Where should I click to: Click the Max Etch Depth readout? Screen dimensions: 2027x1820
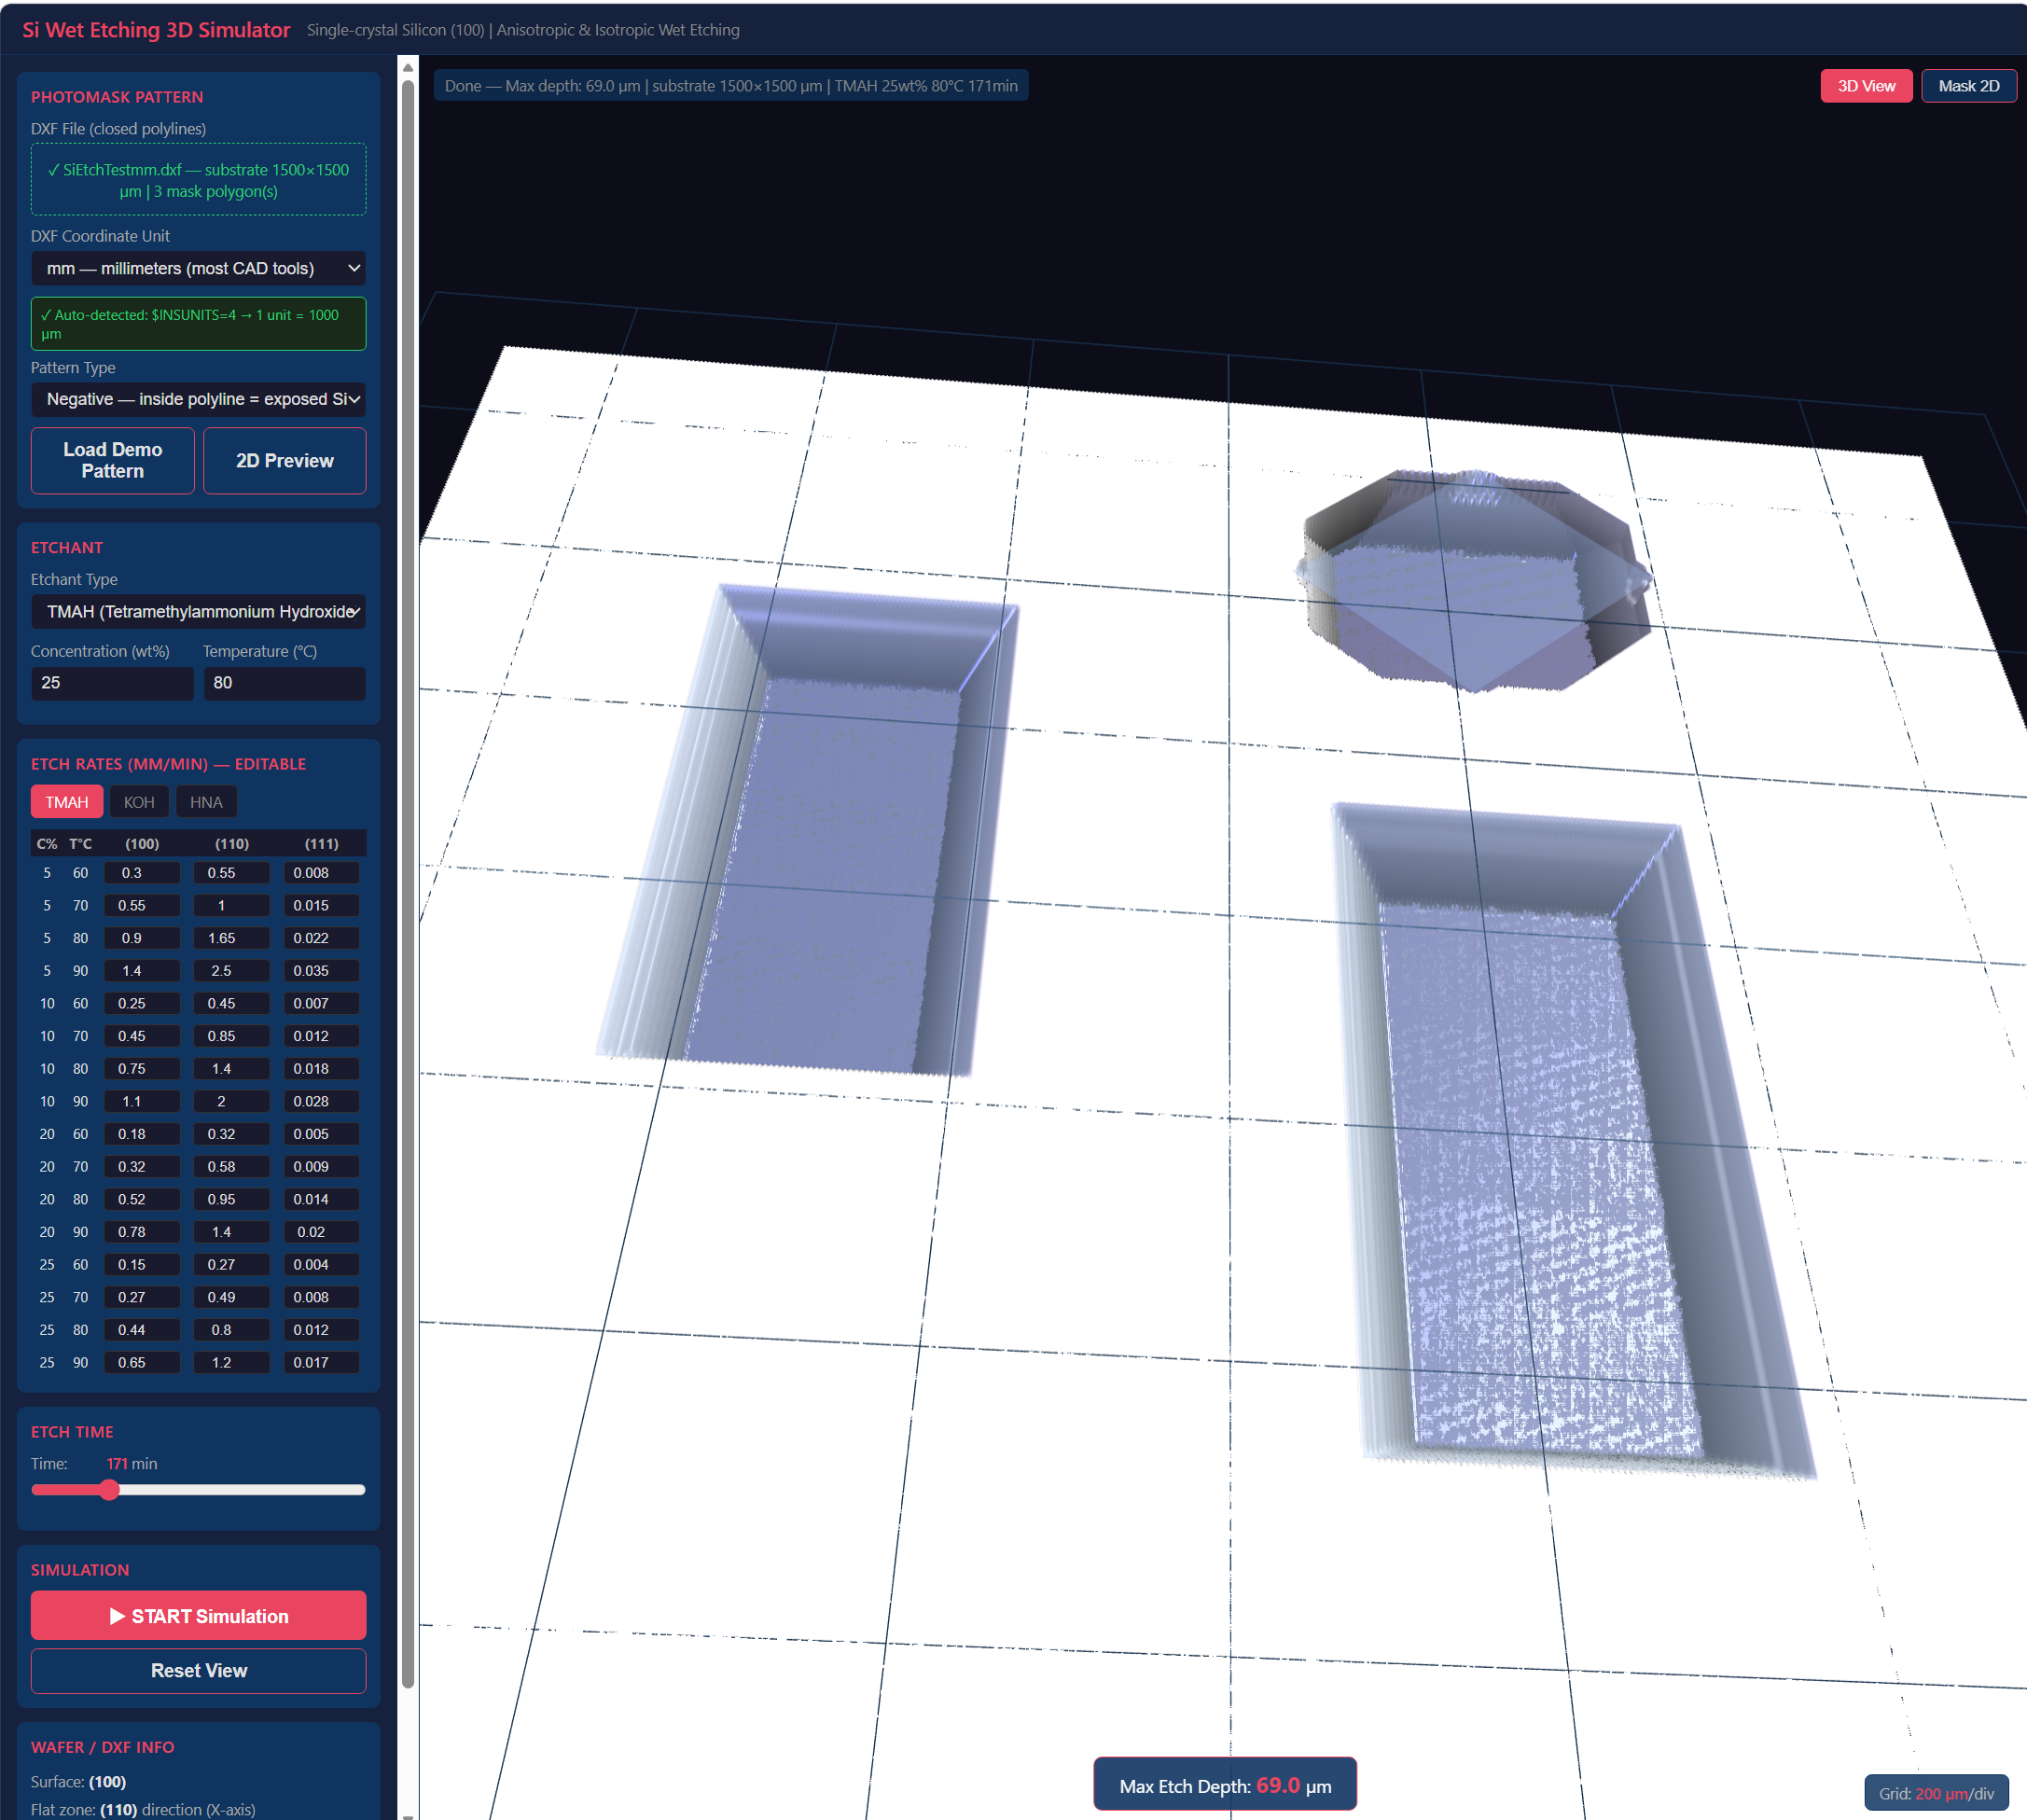1224,1784
